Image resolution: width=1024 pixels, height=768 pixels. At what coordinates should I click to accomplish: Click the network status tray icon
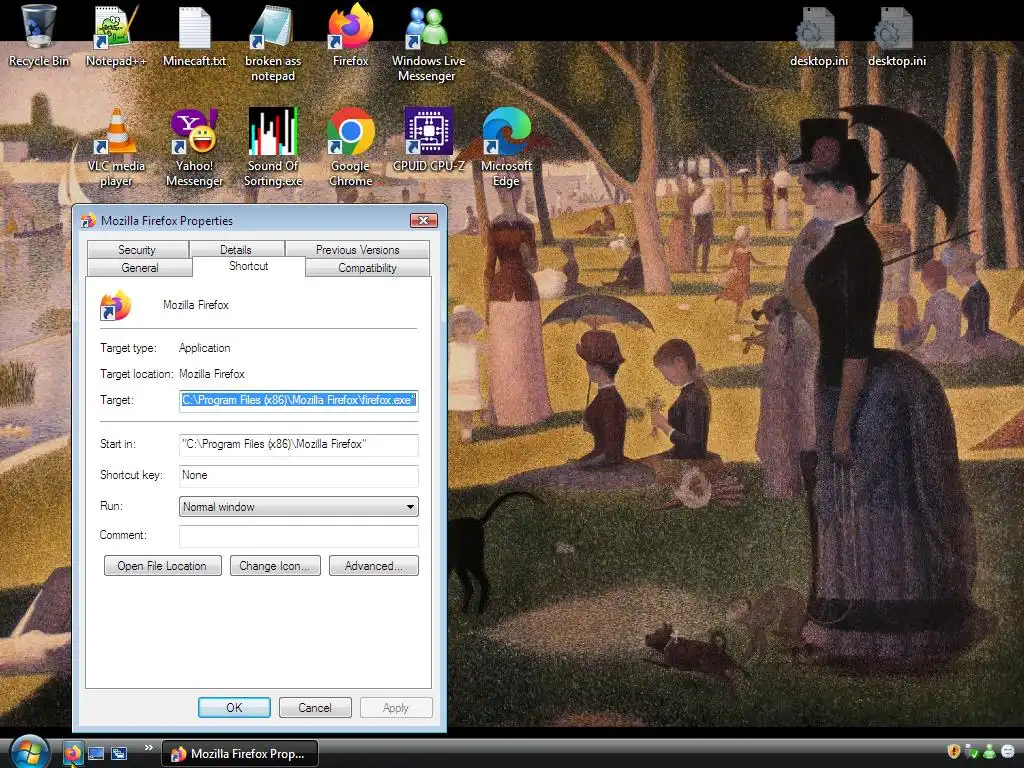click(x=972, y=752)
